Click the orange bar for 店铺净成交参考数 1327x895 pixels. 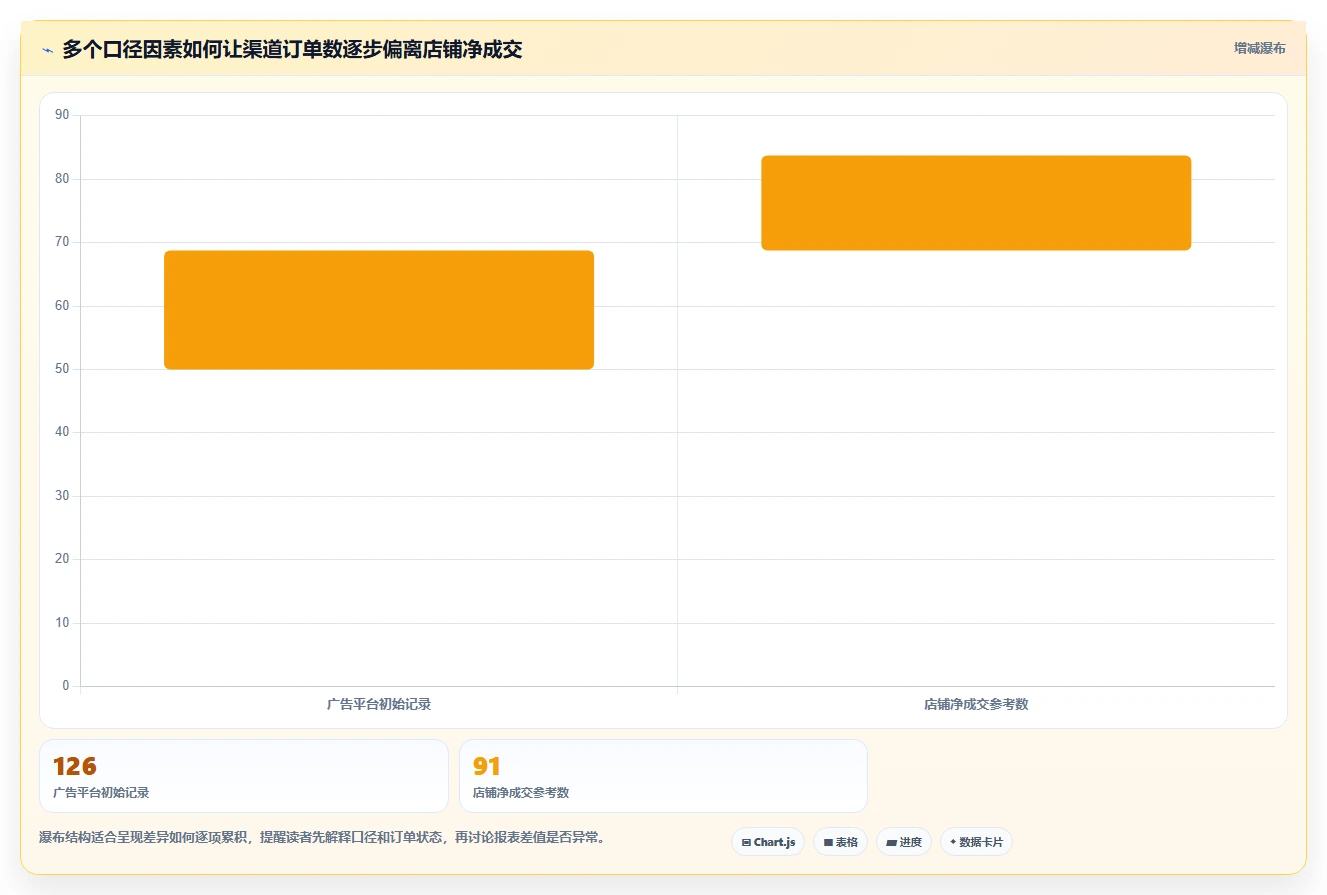coord(976,203)
